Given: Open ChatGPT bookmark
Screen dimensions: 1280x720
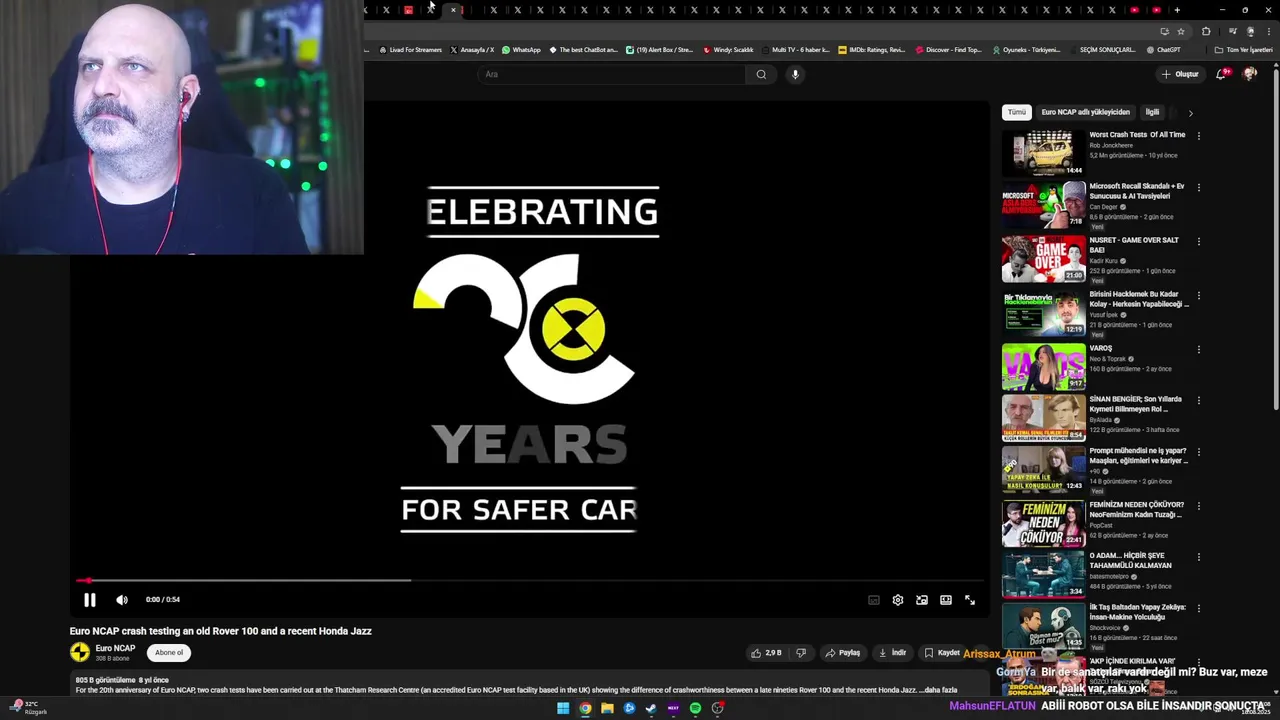Looking at the screenshot, I should coord(1163,50).
